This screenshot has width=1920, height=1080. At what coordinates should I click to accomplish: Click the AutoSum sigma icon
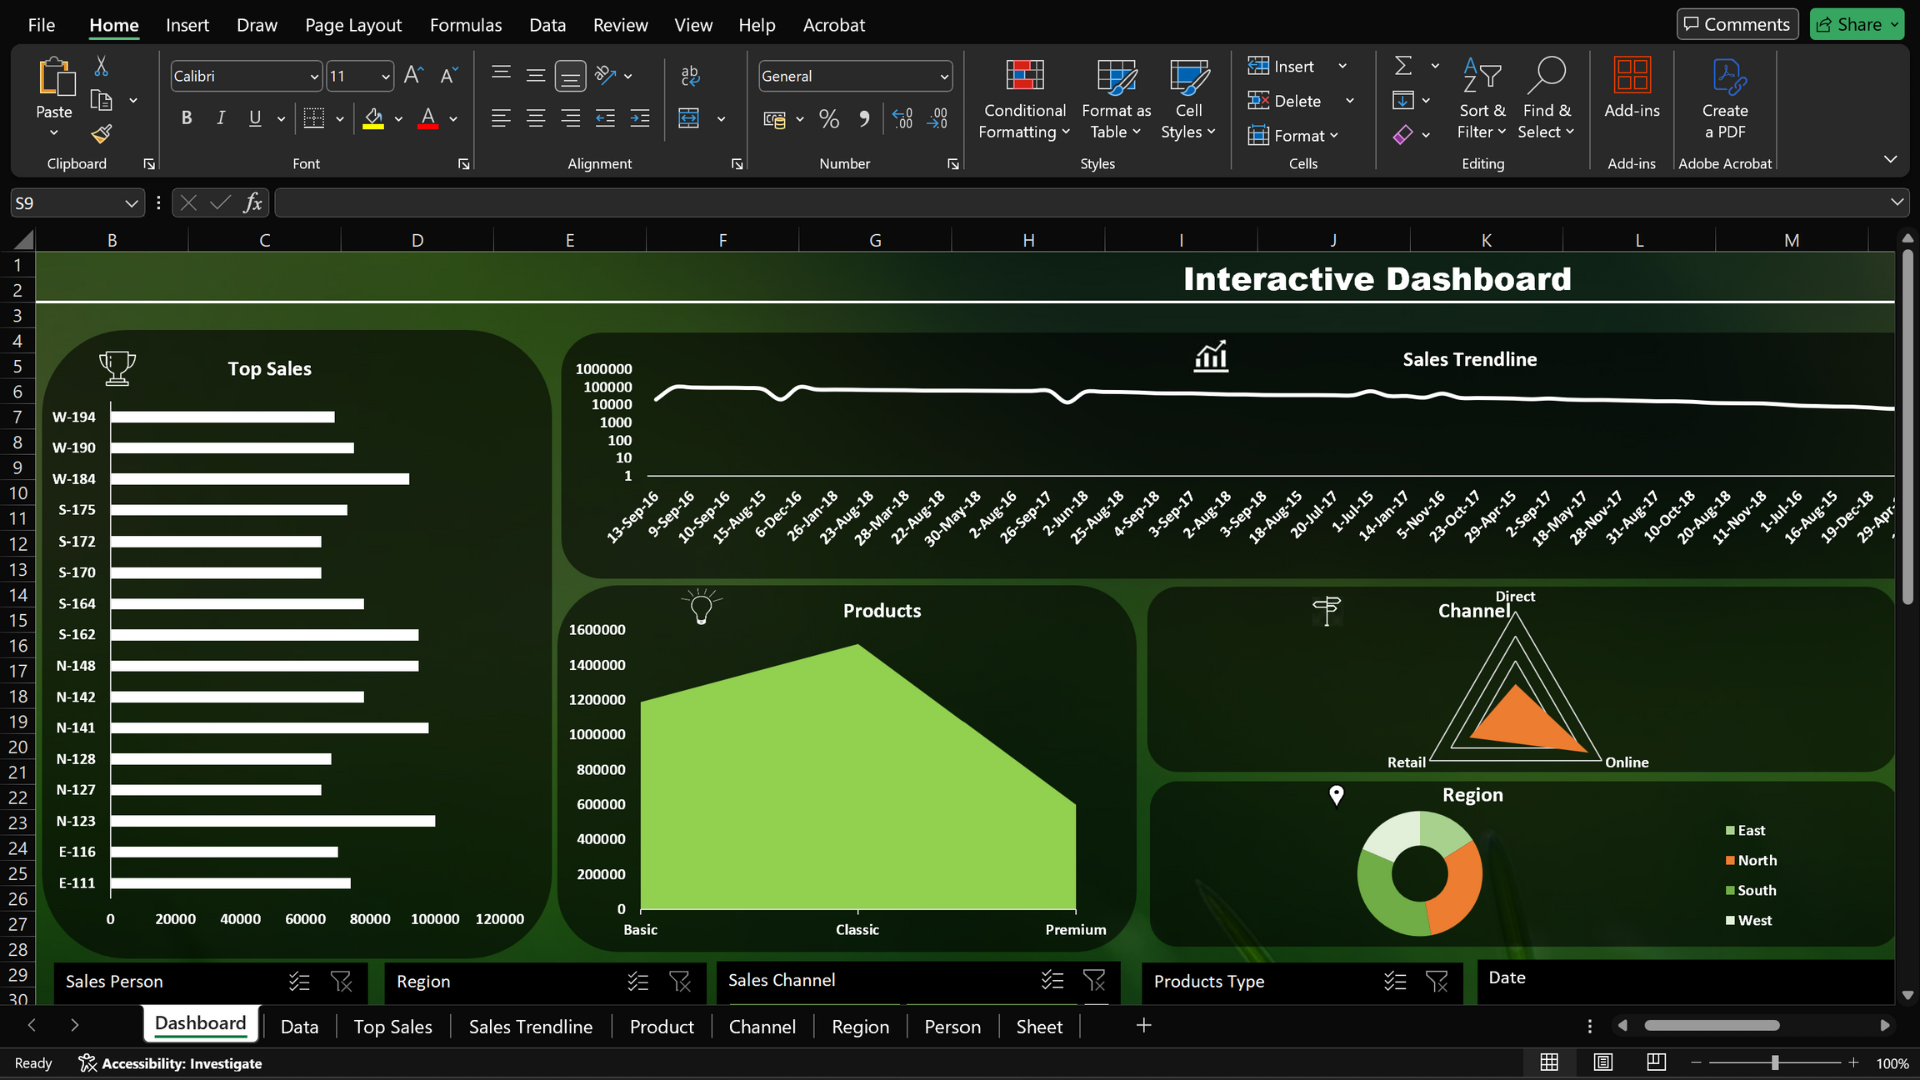pyautogui.click(x=1404, y=66)
